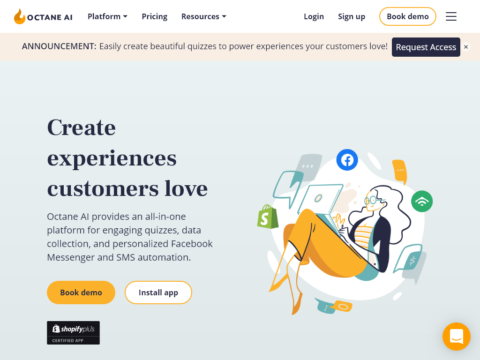Expand the Platform dropdown menu

(x=107, y=16)
